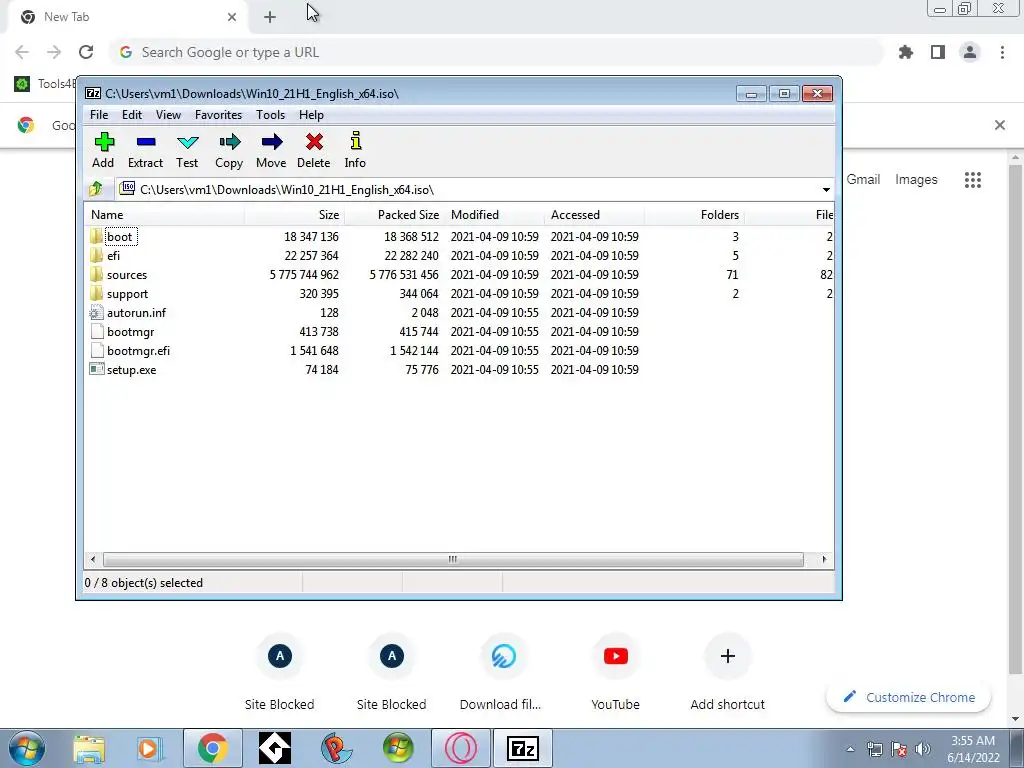
Task: Select the support folder icon
Action: click(x=97, y=293)
